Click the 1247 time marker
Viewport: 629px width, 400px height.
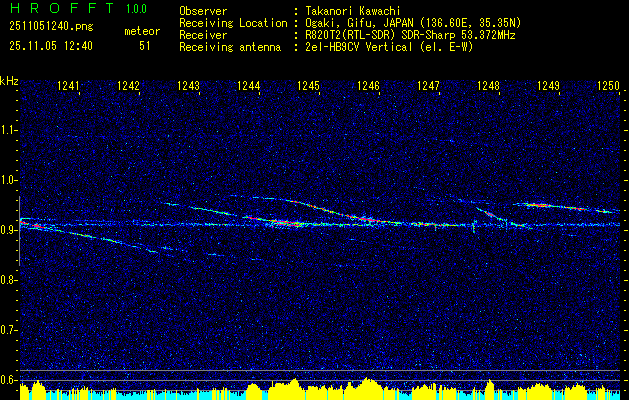[x=428, y=86]
